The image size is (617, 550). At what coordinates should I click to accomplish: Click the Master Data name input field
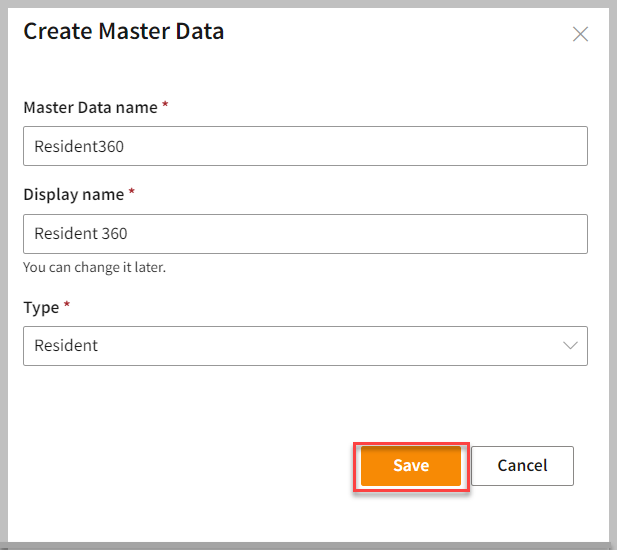tap(305, 146)
